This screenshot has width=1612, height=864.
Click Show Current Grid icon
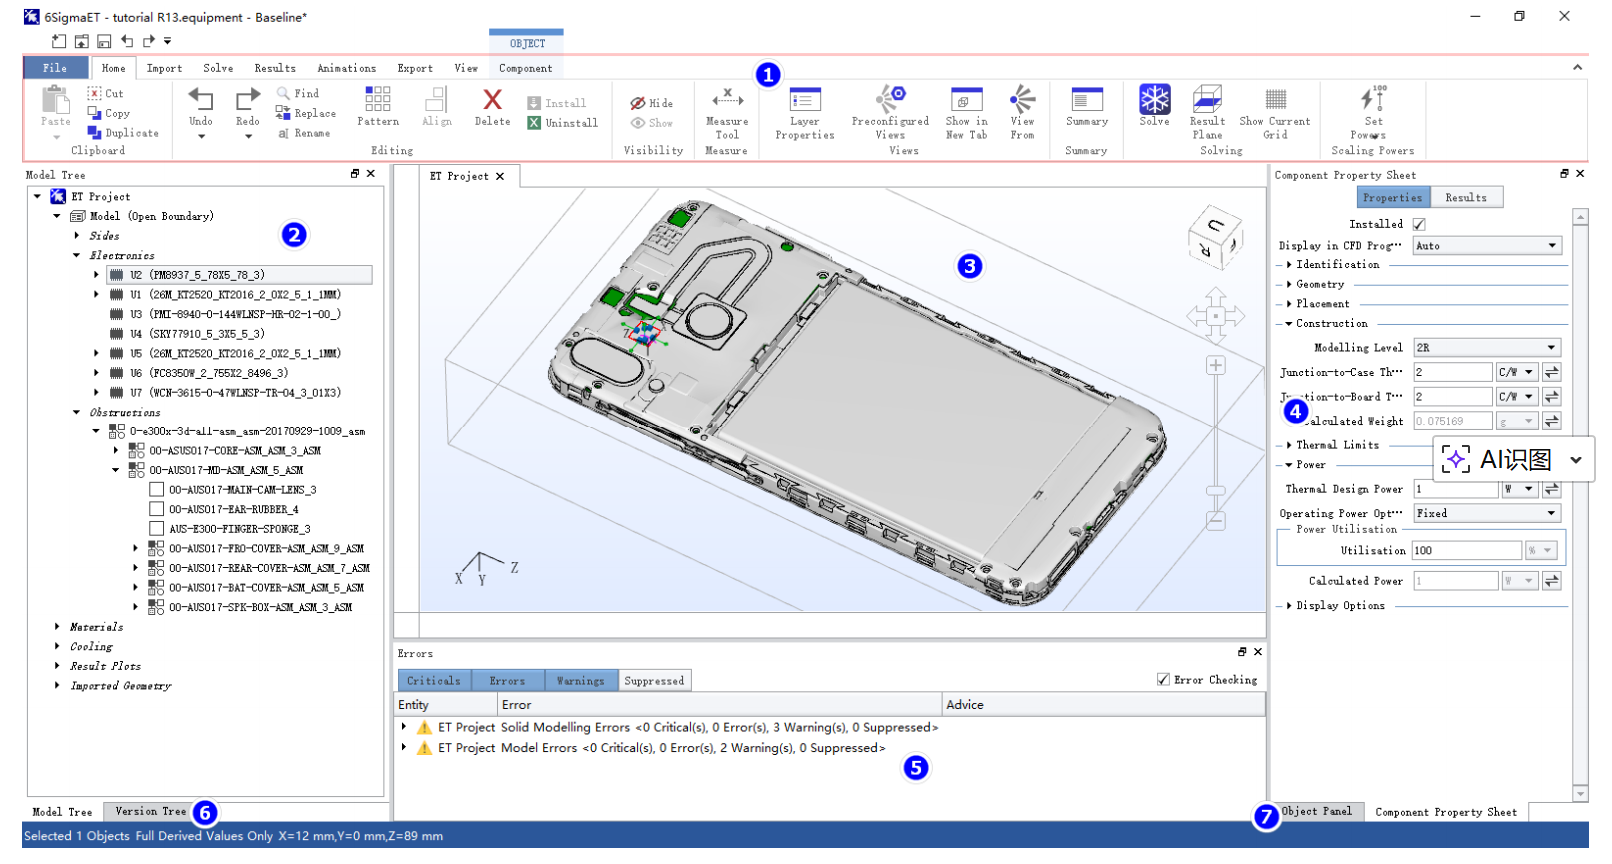click(x=1275, y=100)
